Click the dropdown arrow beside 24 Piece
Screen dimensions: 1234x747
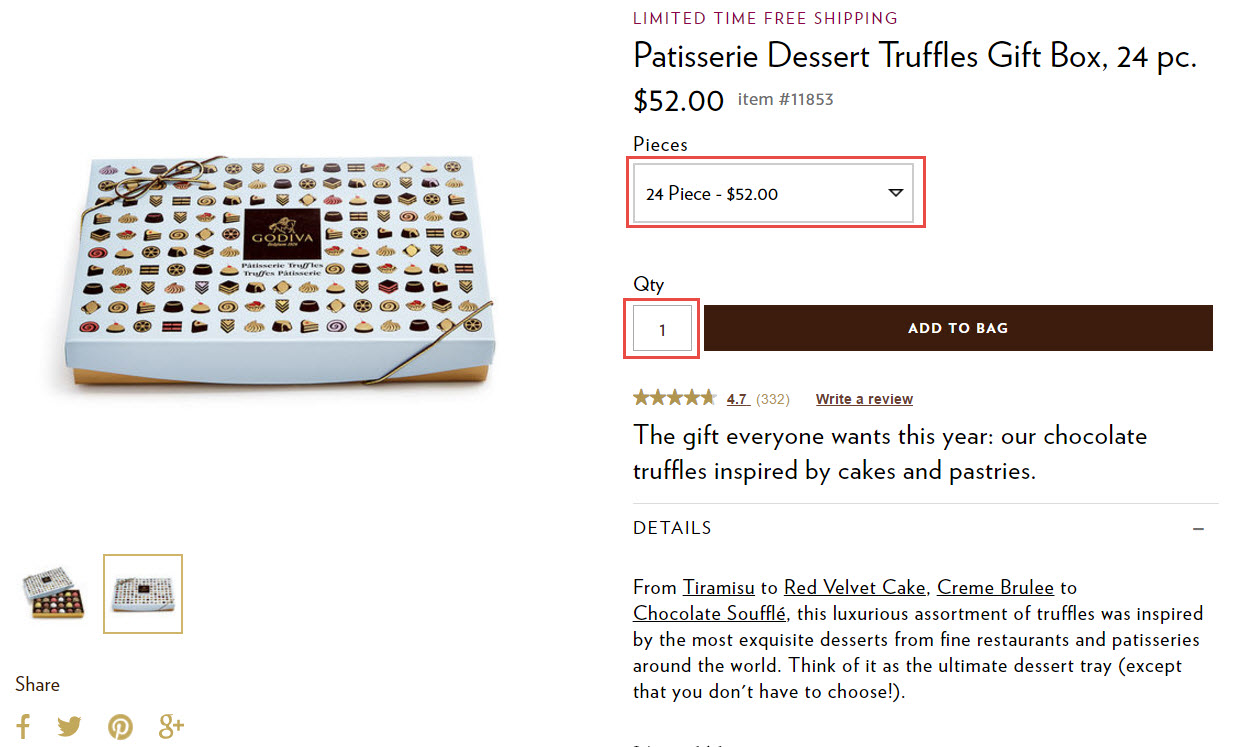[x=896, y=193]
